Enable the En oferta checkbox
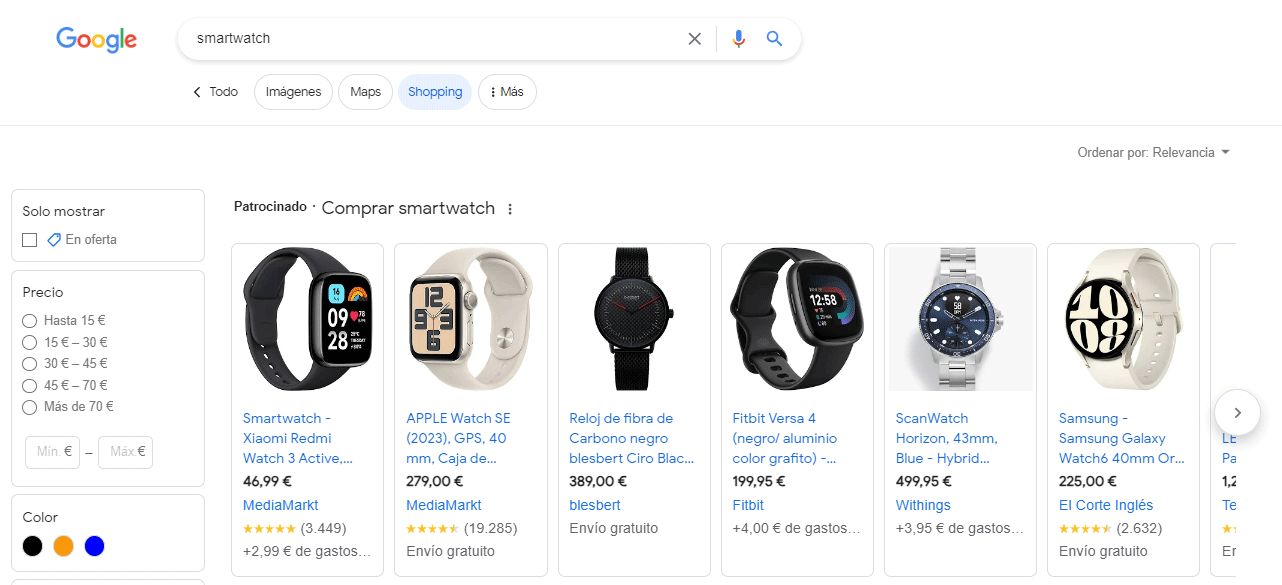 [29, 239]
